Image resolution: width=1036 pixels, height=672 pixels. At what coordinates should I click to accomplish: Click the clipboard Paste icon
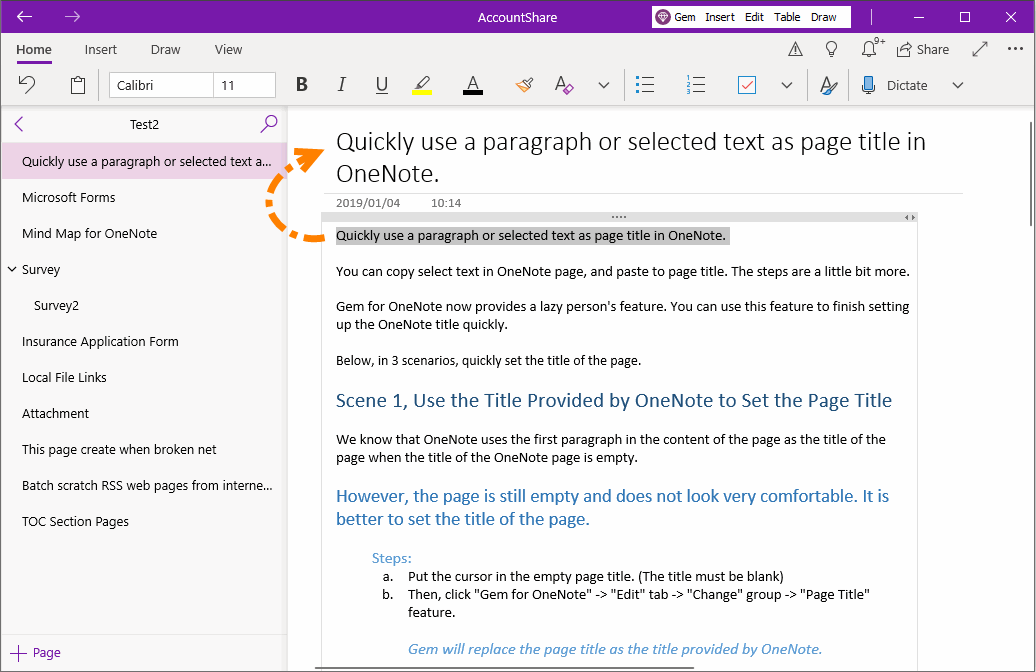point(78,85)
